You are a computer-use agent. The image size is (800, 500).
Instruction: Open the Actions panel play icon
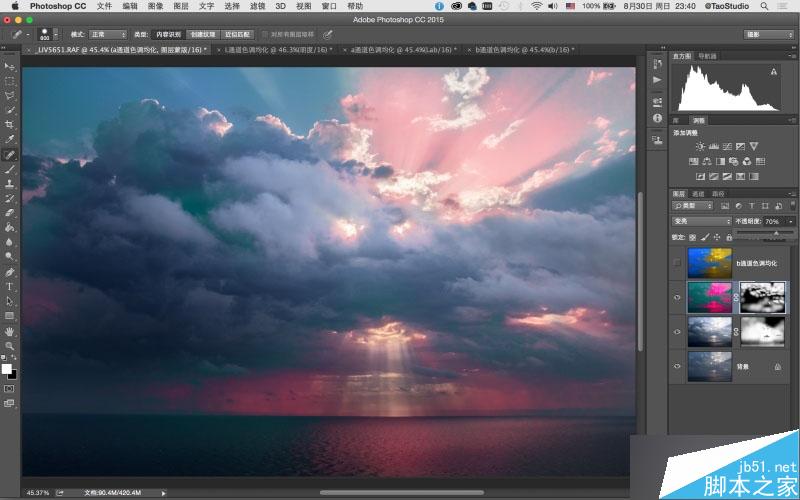point(657,80)
